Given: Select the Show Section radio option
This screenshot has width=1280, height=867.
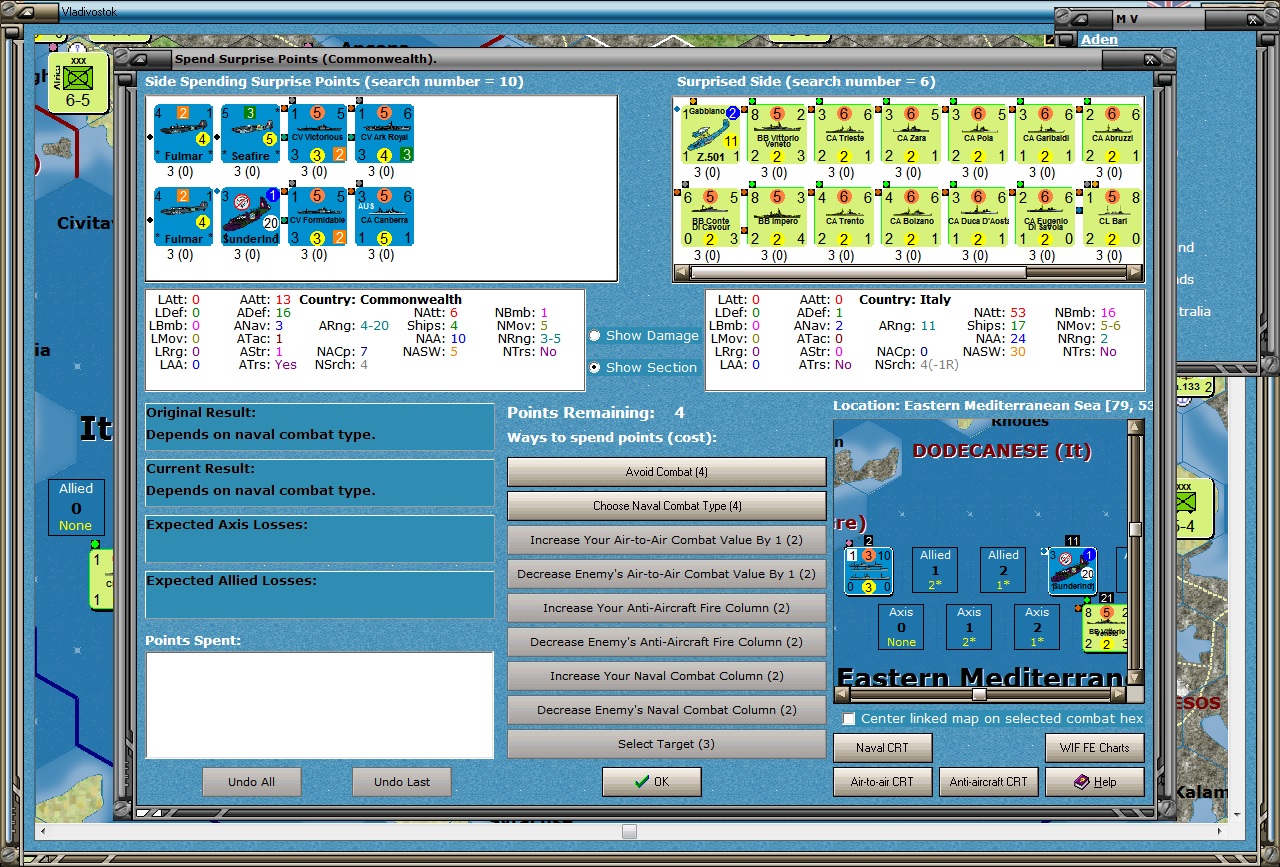Looking at the screenshot, I should click(x=595, y=368).
